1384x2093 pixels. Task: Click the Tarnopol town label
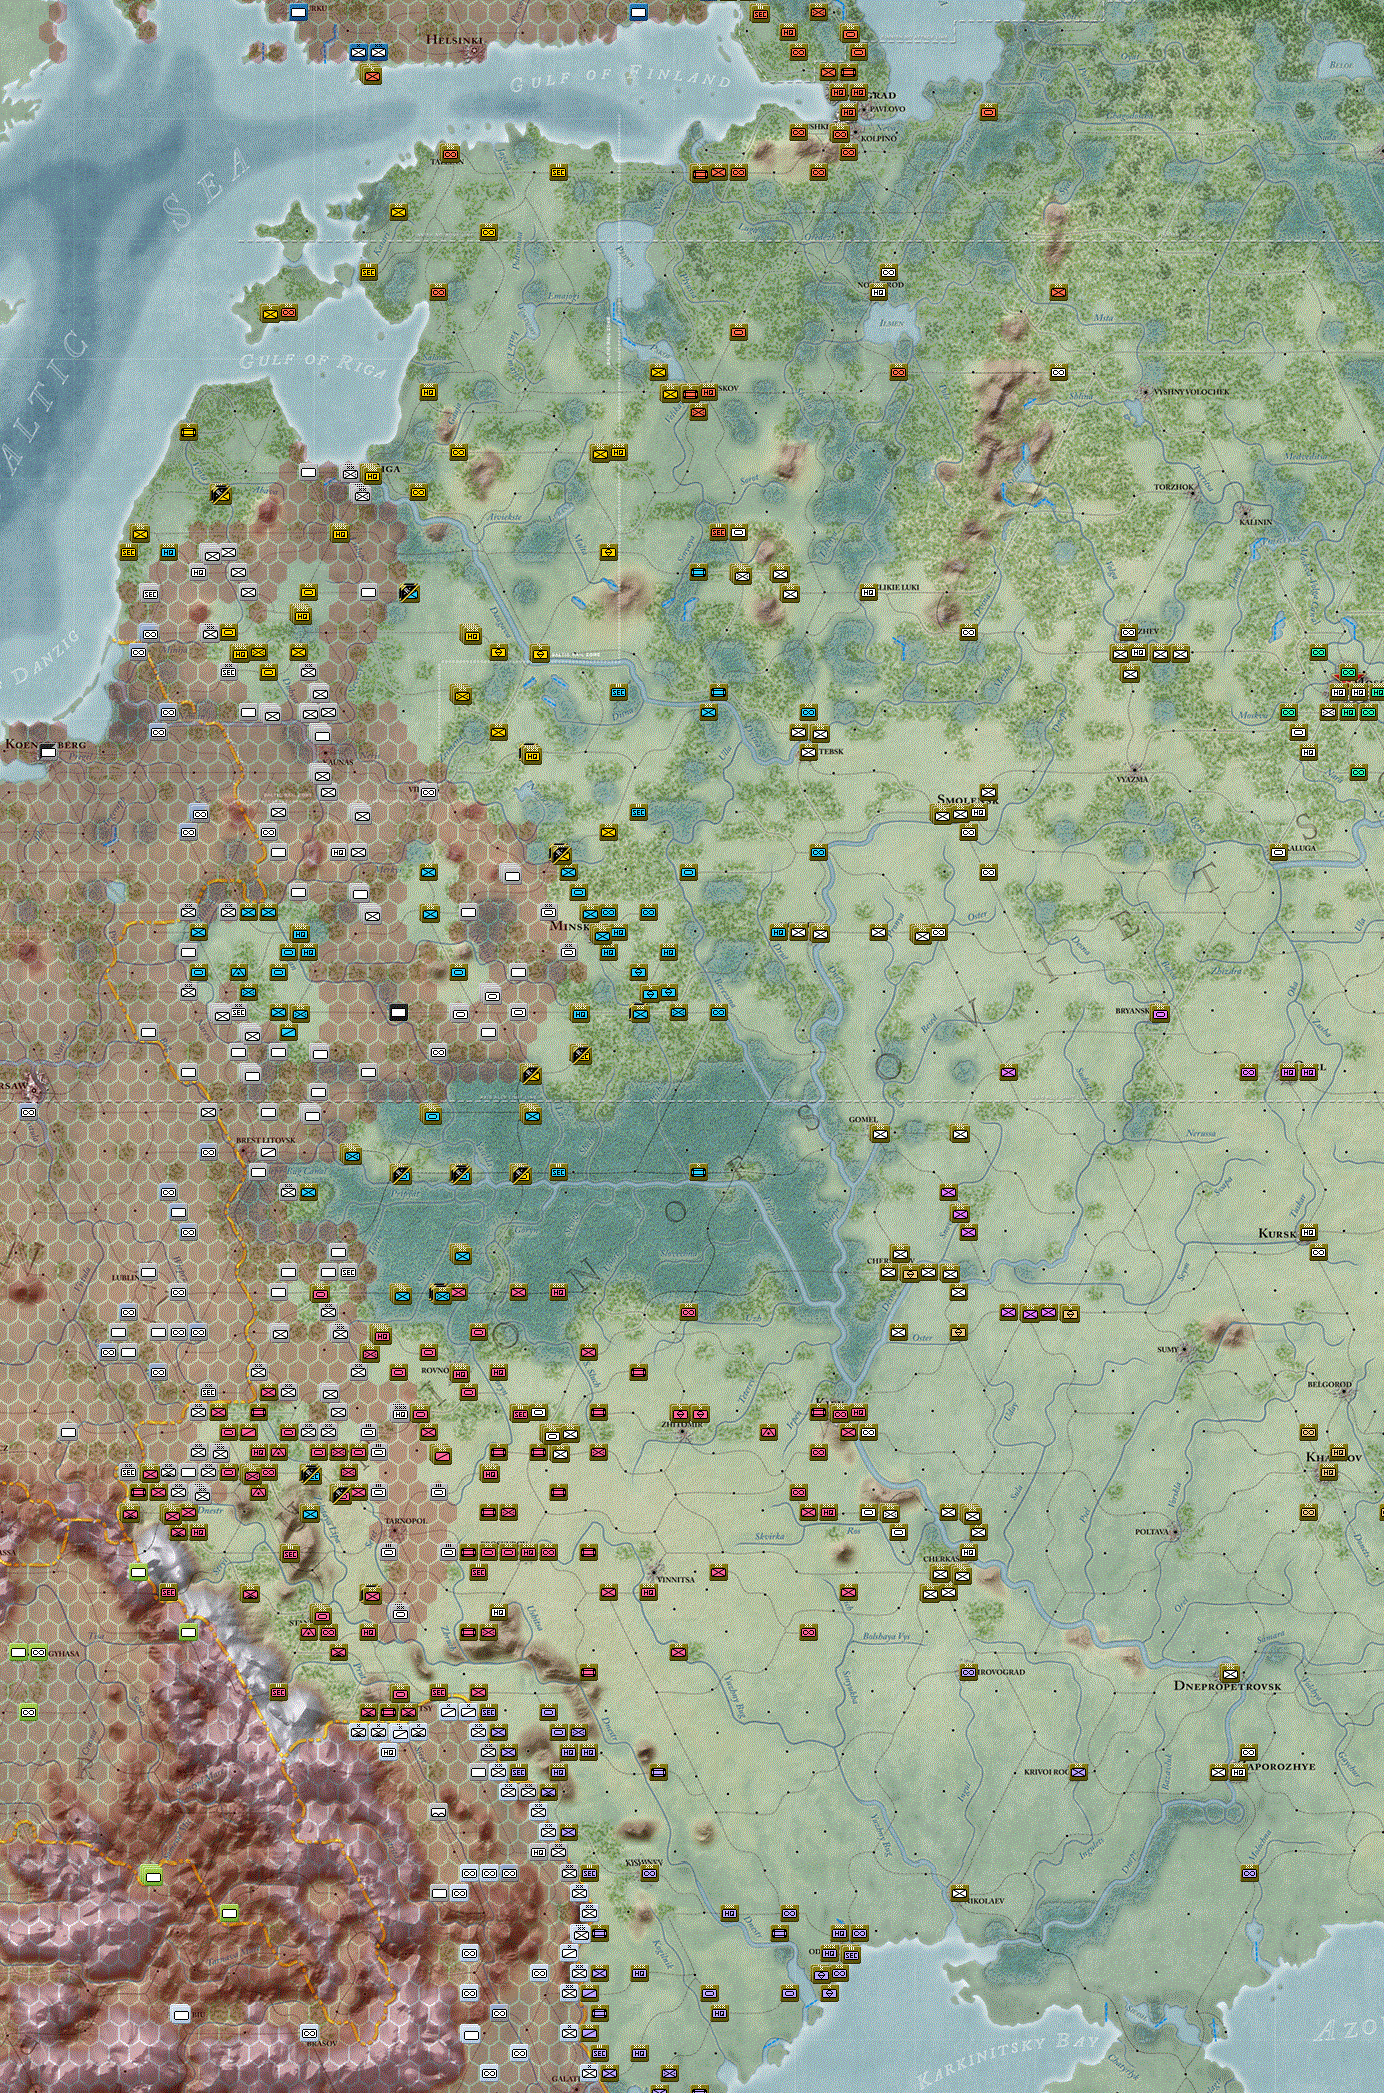[406, 1521]
